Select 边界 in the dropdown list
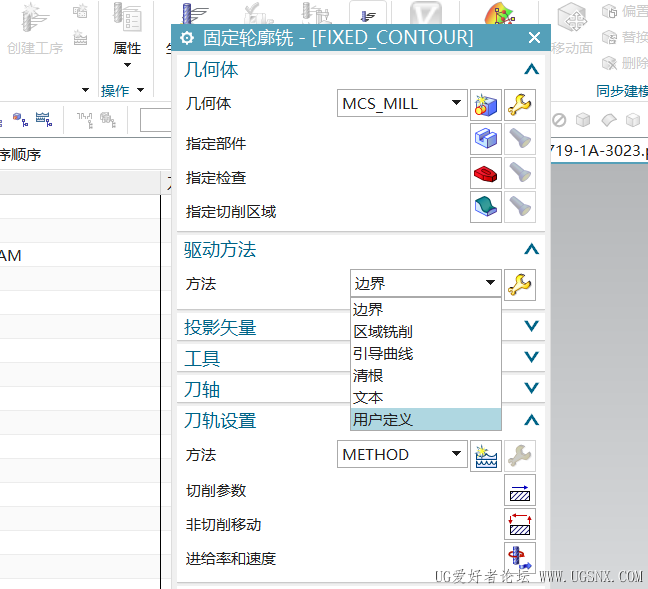 (426, 310)
